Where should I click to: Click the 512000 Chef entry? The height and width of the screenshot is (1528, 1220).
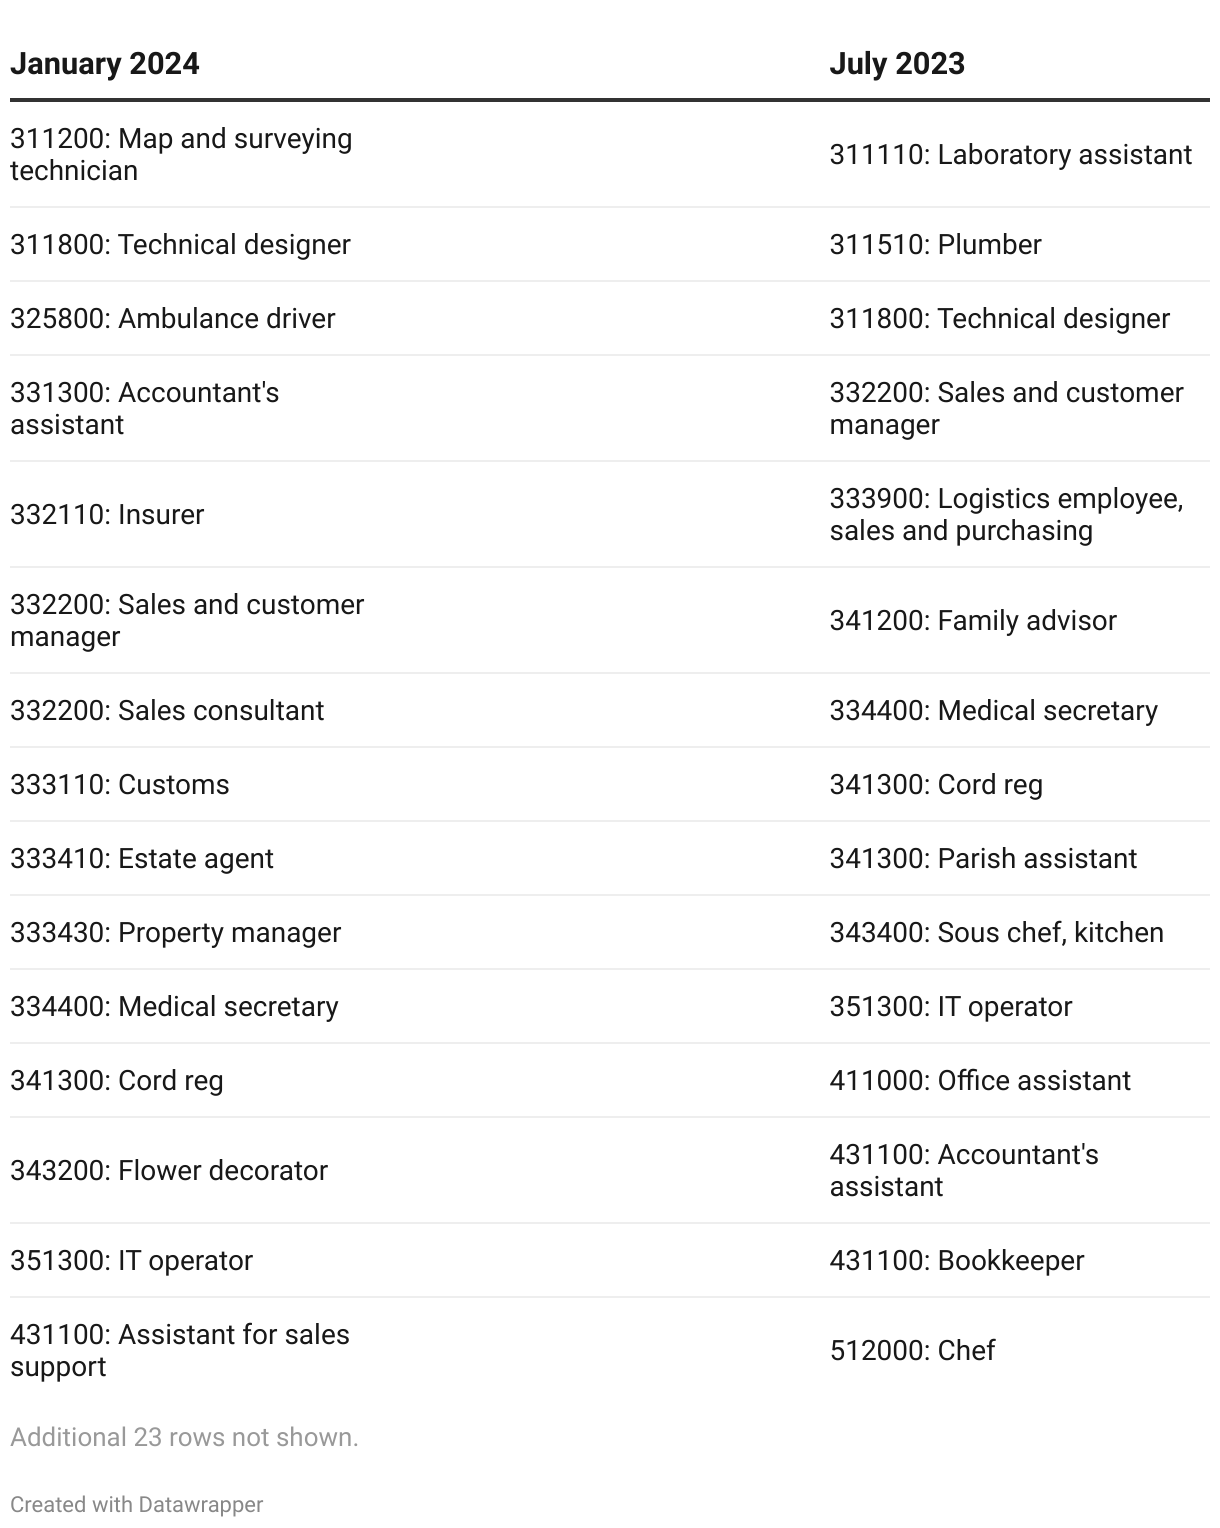[912, 1351]
